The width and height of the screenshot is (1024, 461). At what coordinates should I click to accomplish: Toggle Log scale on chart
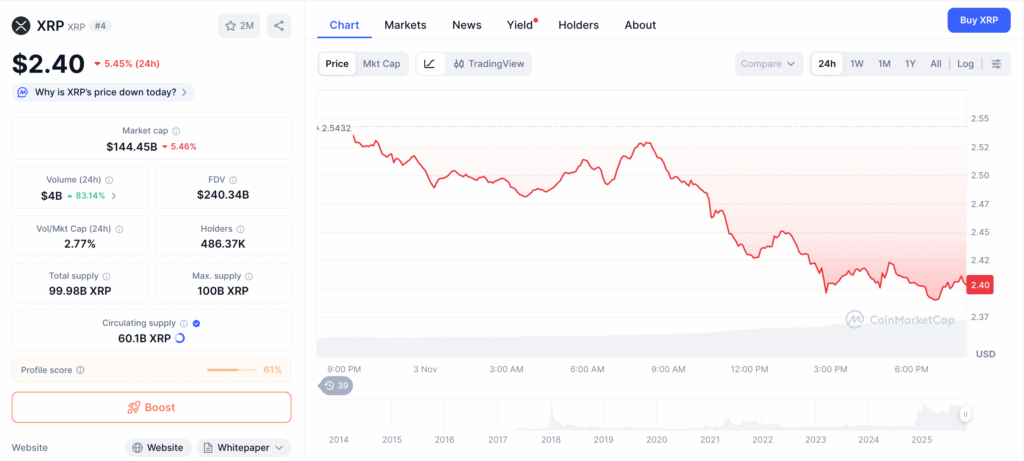[965, 64]
